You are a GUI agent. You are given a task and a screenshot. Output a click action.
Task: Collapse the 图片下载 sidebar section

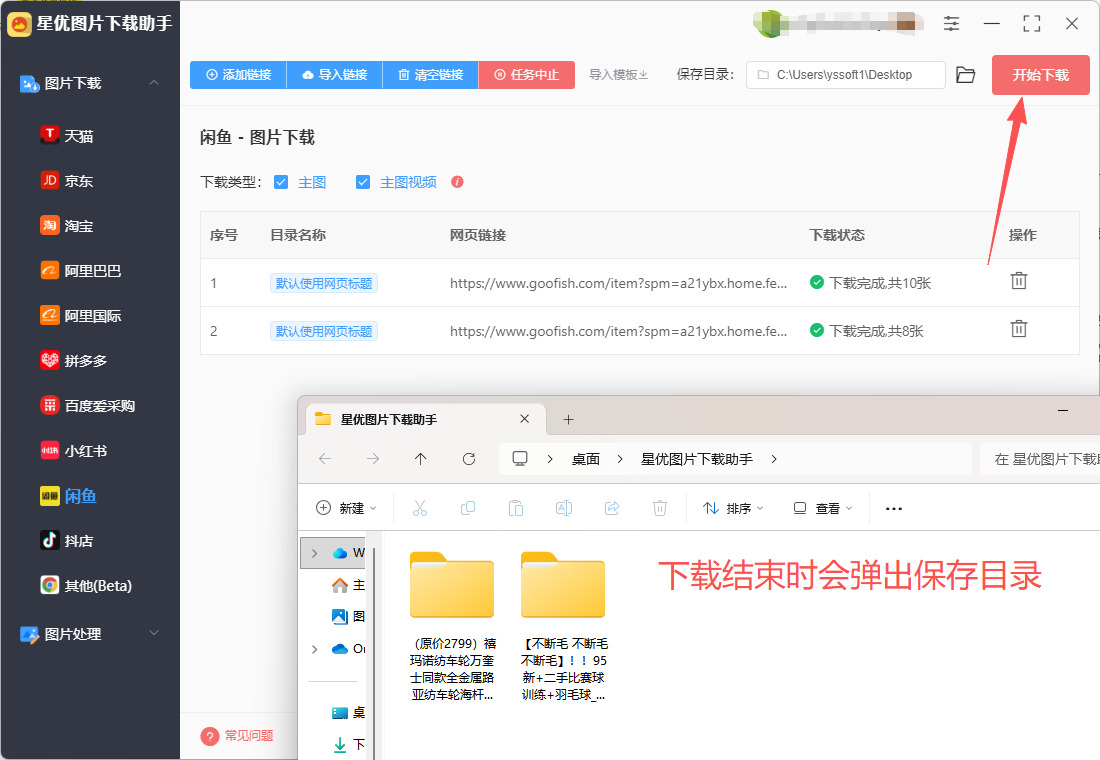point(154,83)
